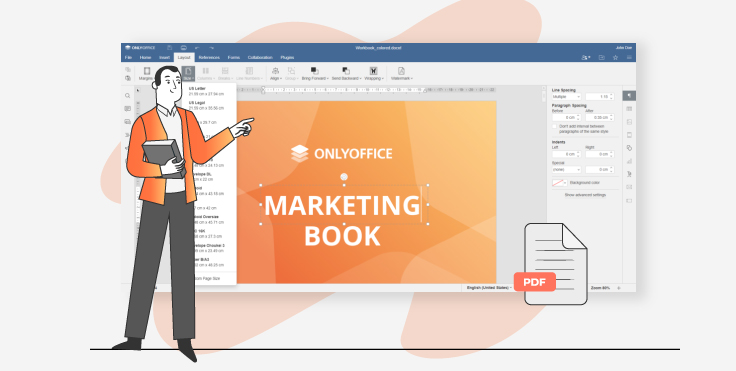The image size is (736, 371).
Task: Enable don't add interval between paragraphs checkbox
Action: pos(554,126)
